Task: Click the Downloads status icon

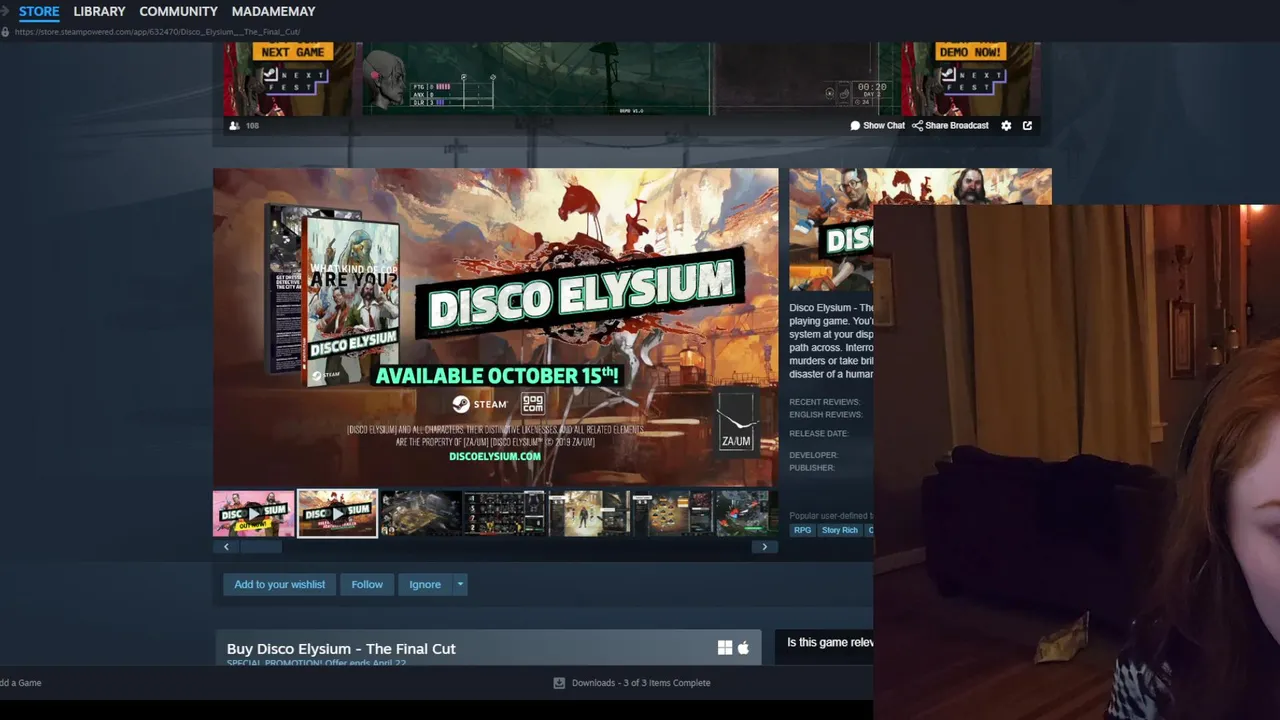Action: point(559,683)
